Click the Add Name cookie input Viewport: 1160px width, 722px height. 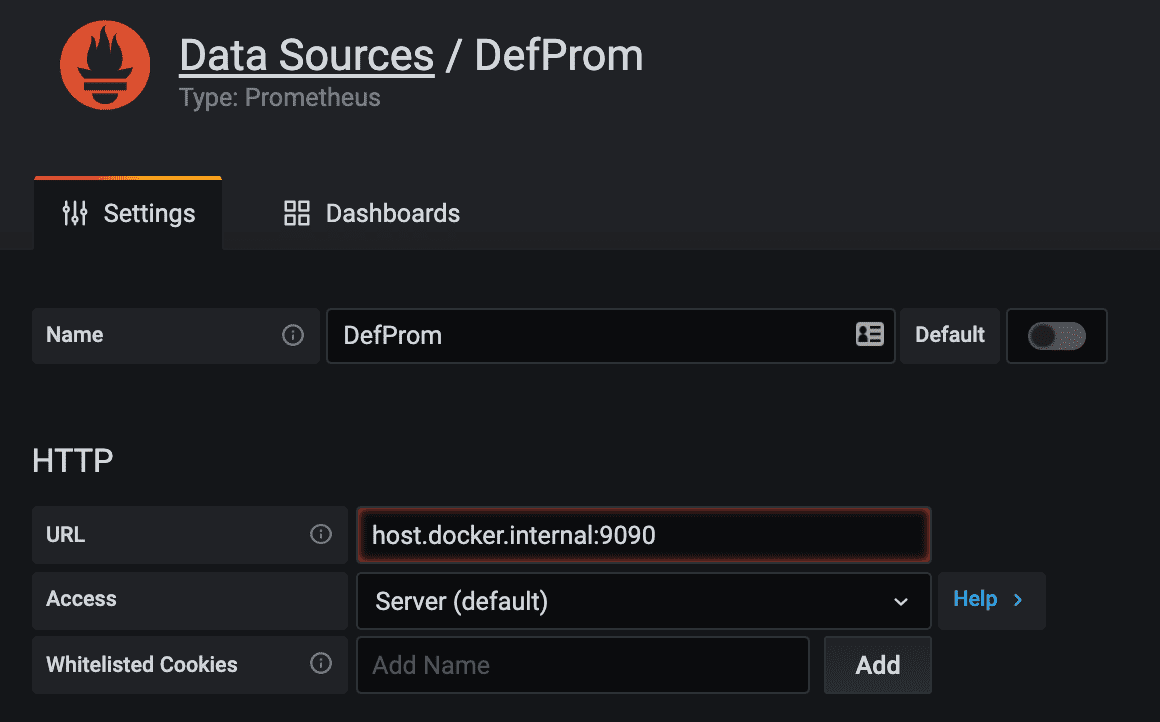[583, 665]
